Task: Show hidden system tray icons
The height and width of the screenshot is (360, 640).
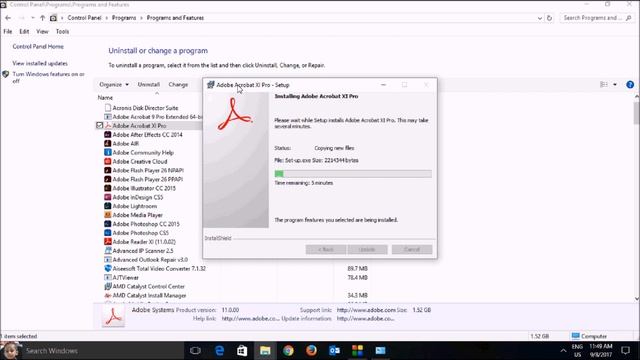Action: [563, 351]
